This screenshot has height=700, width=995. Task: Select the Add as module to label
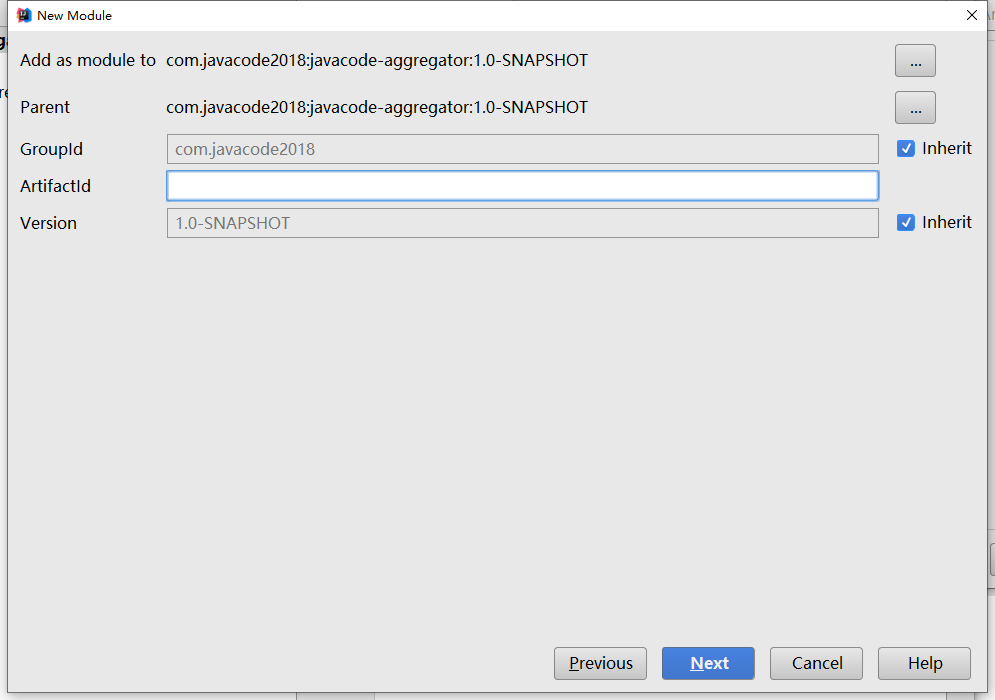pos(88,61)
